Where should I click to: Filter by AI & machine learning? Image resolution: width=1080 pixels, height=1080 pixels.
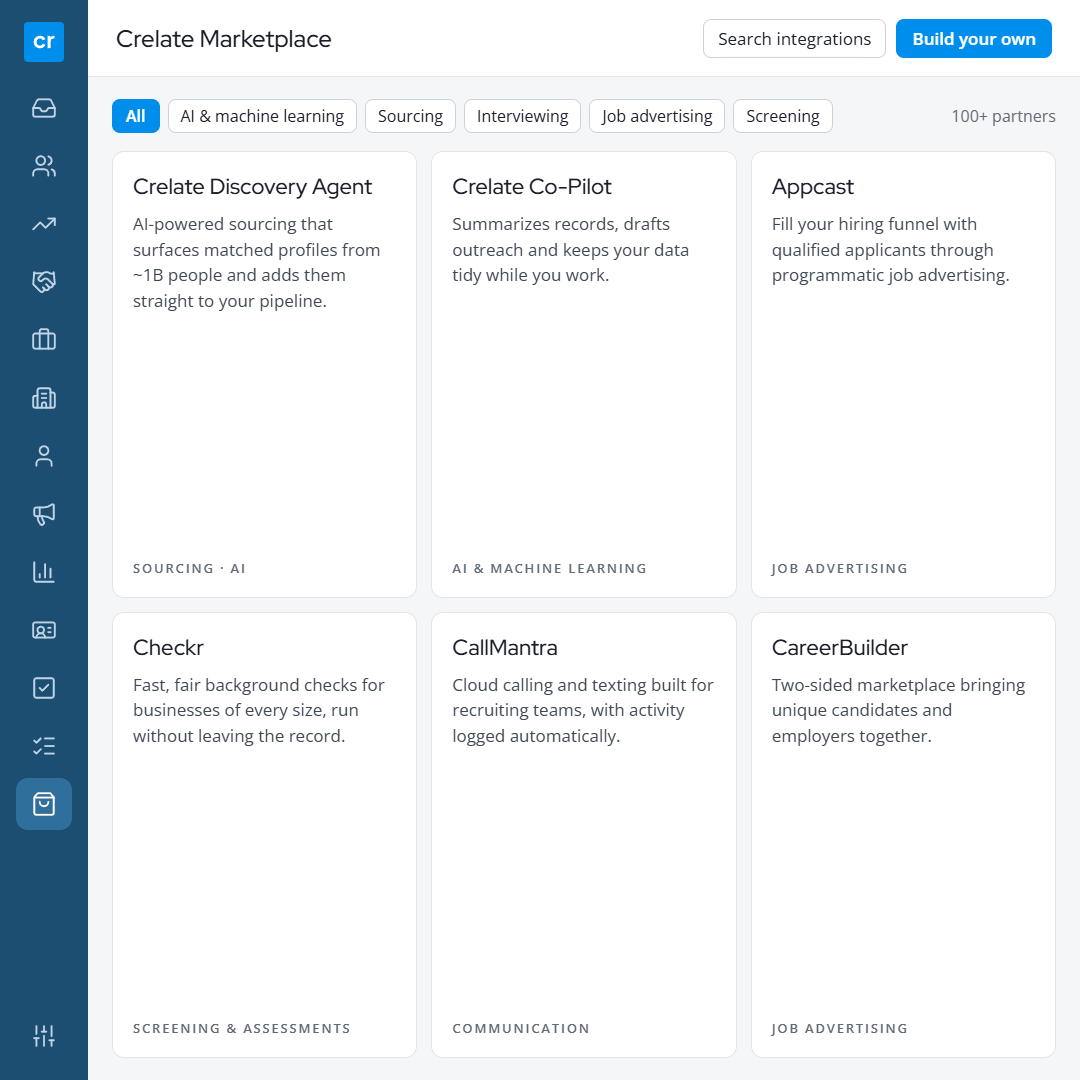point(262,116)
